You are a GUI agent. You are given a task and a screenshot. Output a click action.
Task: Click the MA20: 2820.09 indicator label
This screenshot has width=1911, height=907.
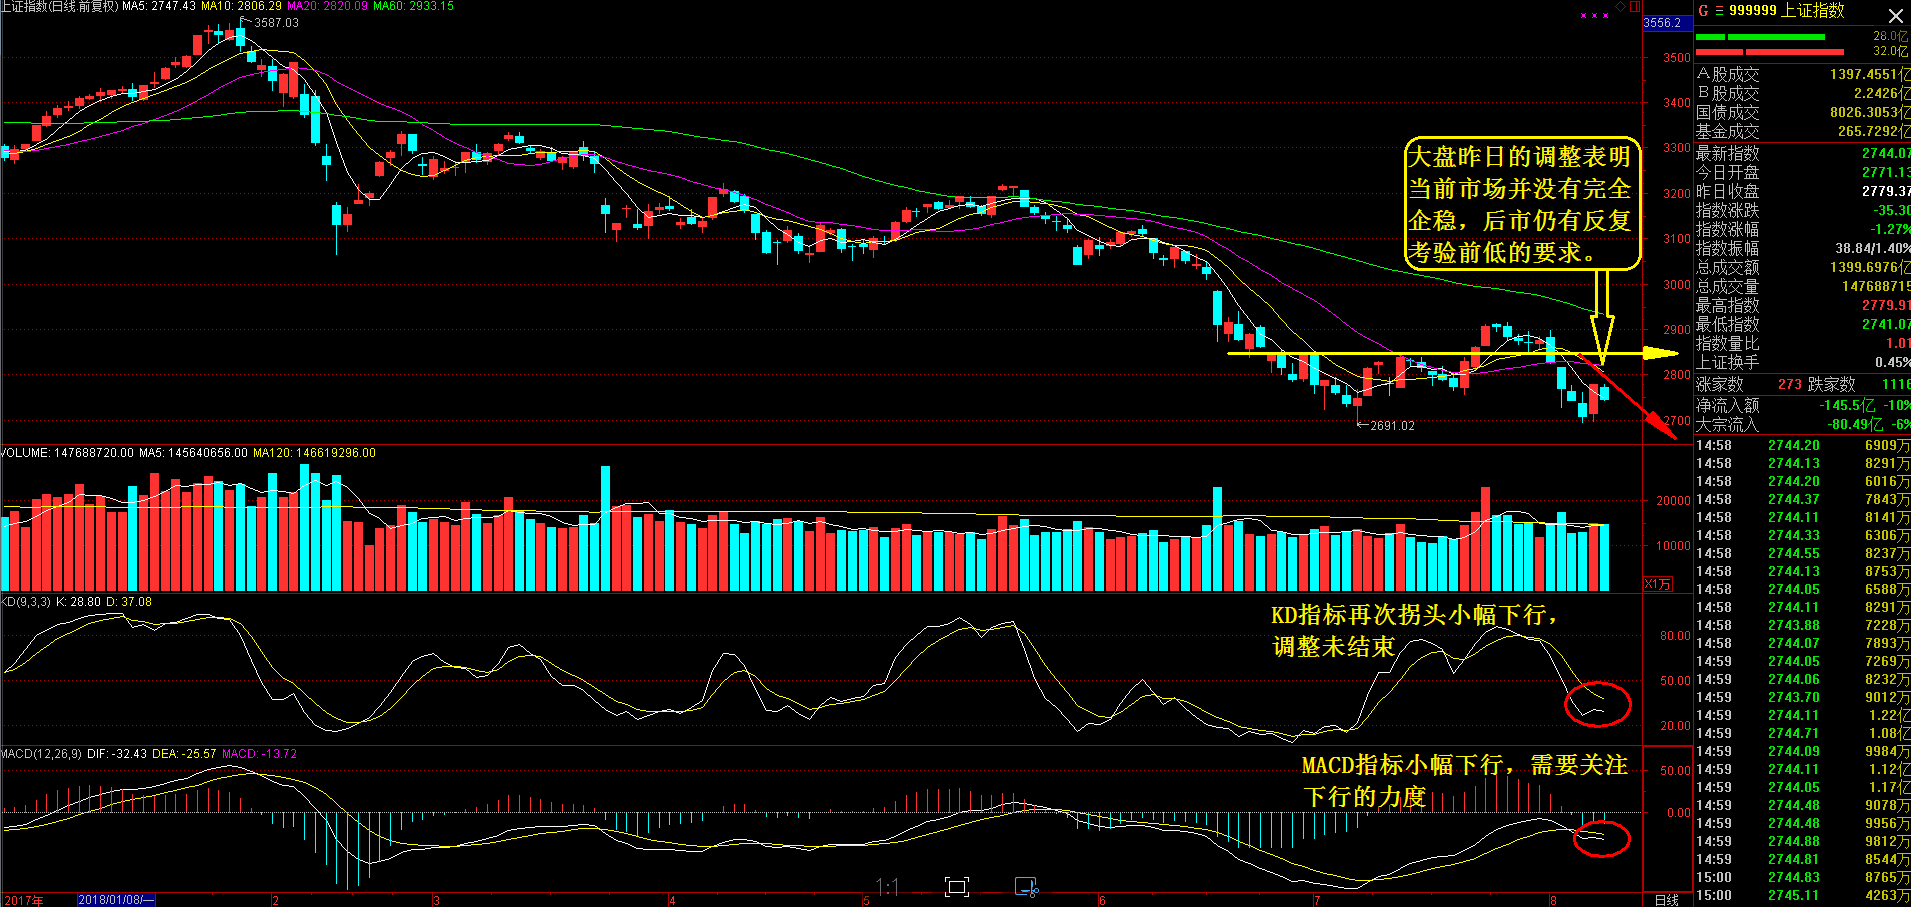pos(327,6)
